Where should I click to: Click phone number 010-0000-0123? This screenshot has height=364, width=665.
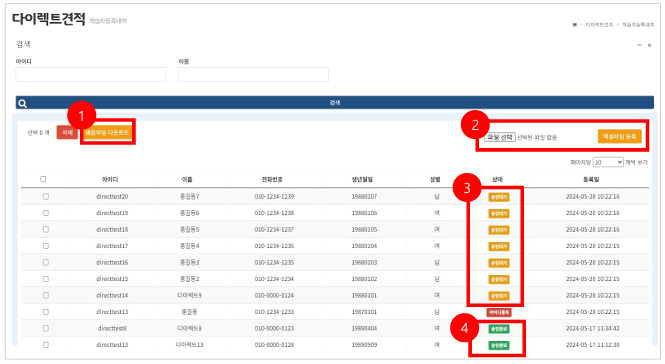pos(274,328)
